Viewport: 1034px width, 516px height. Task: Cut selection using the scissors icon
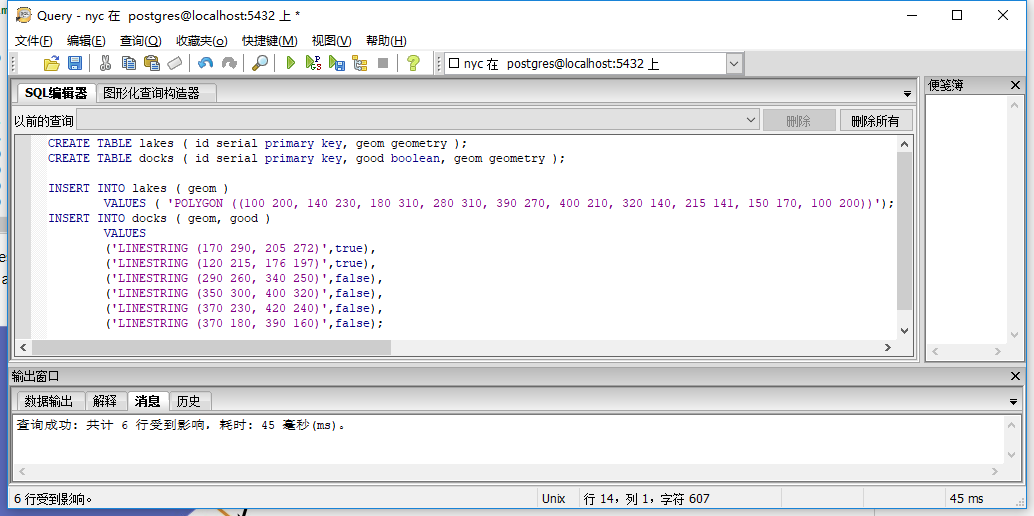[105, 63]
